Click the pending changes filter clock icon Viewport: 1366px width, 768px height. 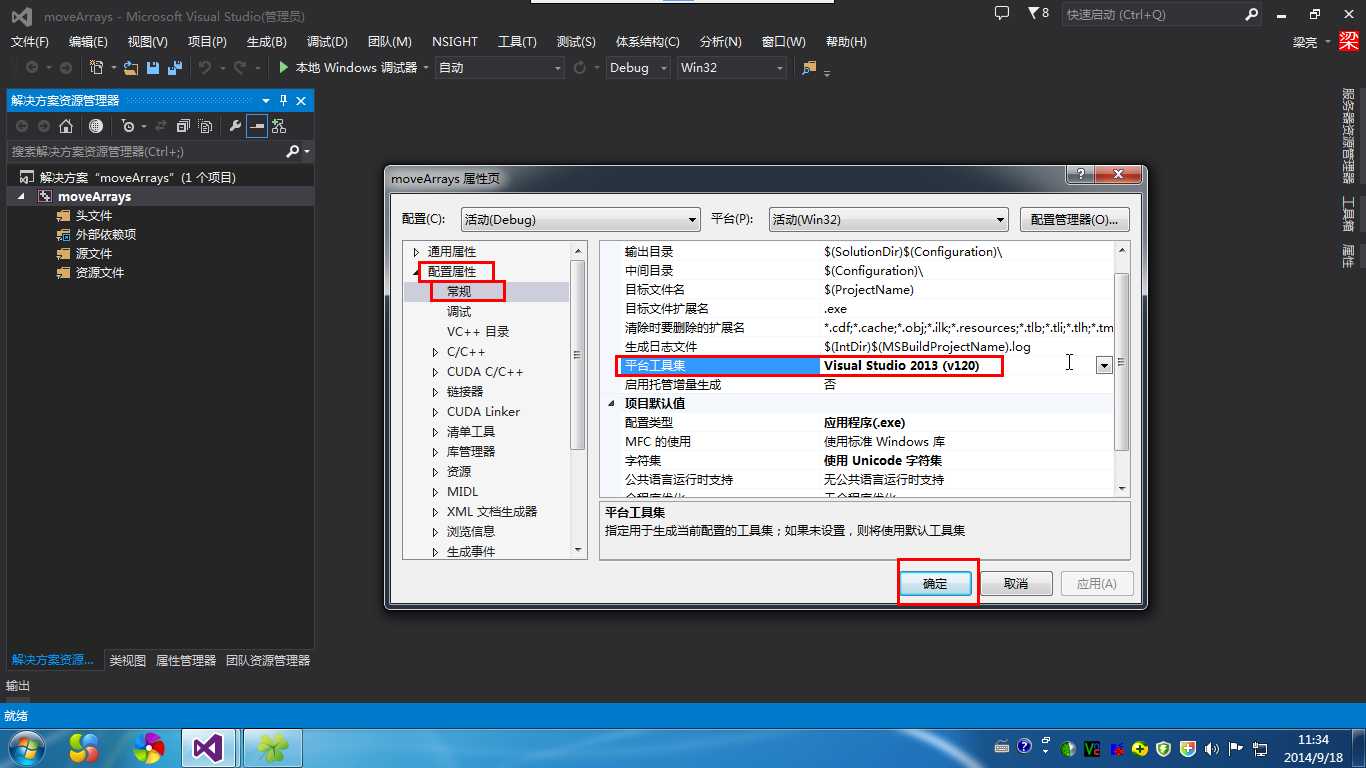click(x=127, y=126)
